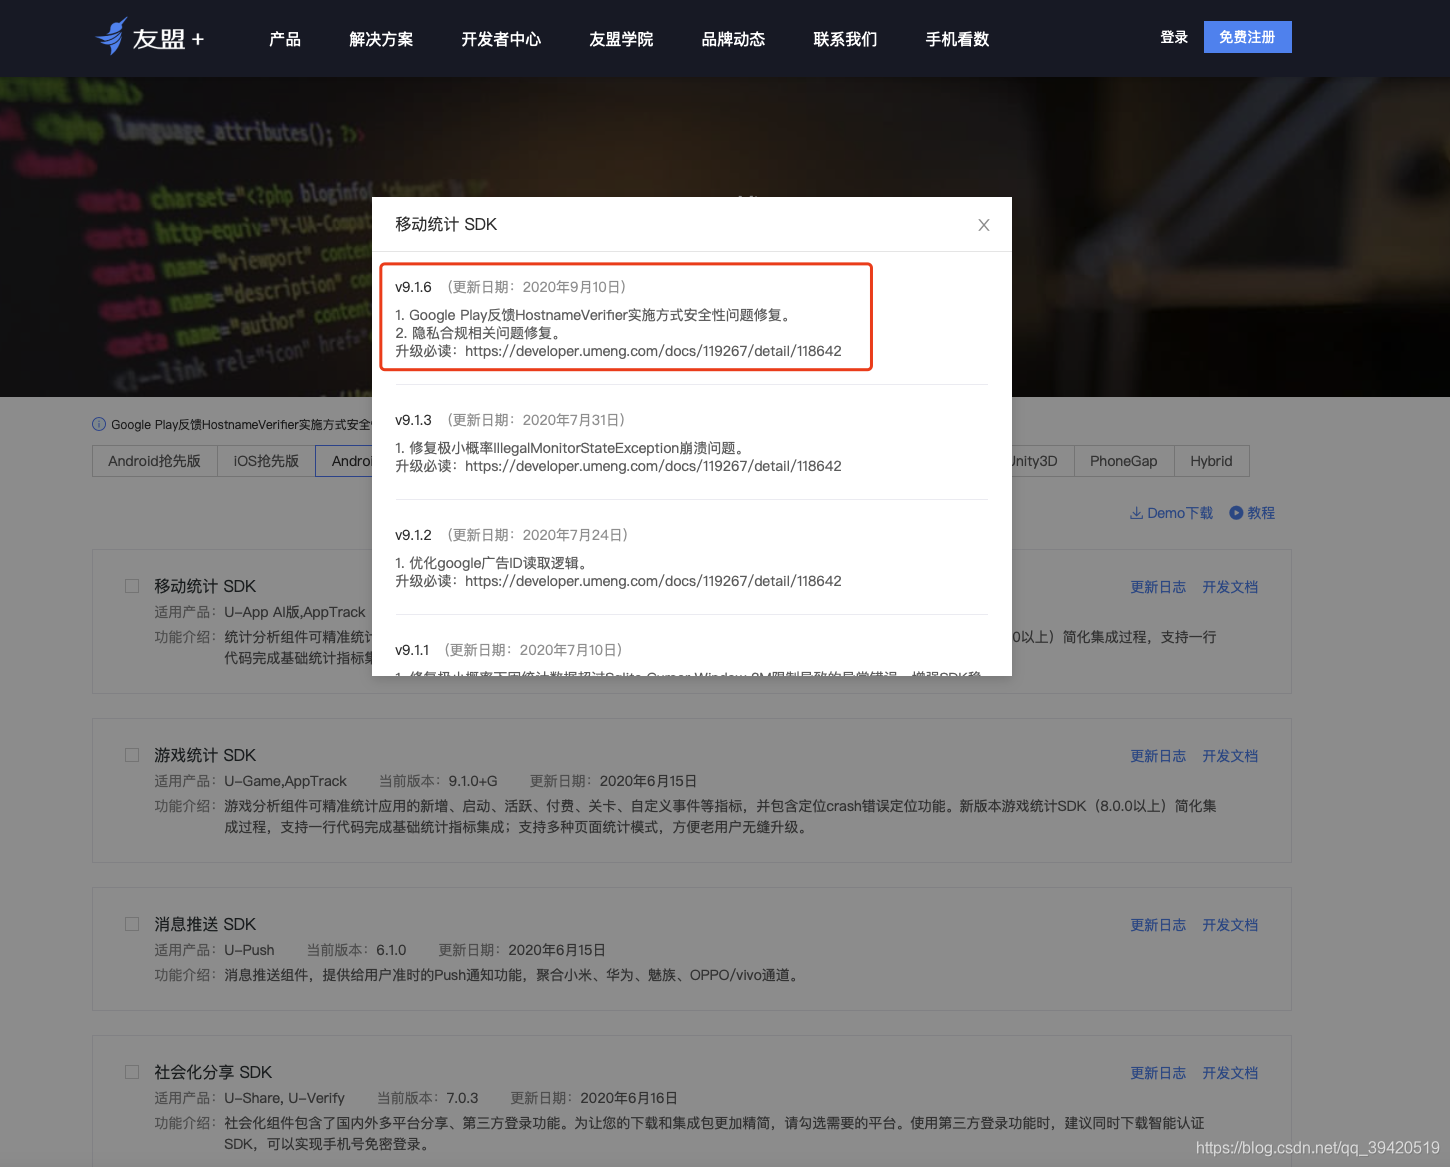
Task: Open 手机看数 in navigation bar
Action: point(957,39)
